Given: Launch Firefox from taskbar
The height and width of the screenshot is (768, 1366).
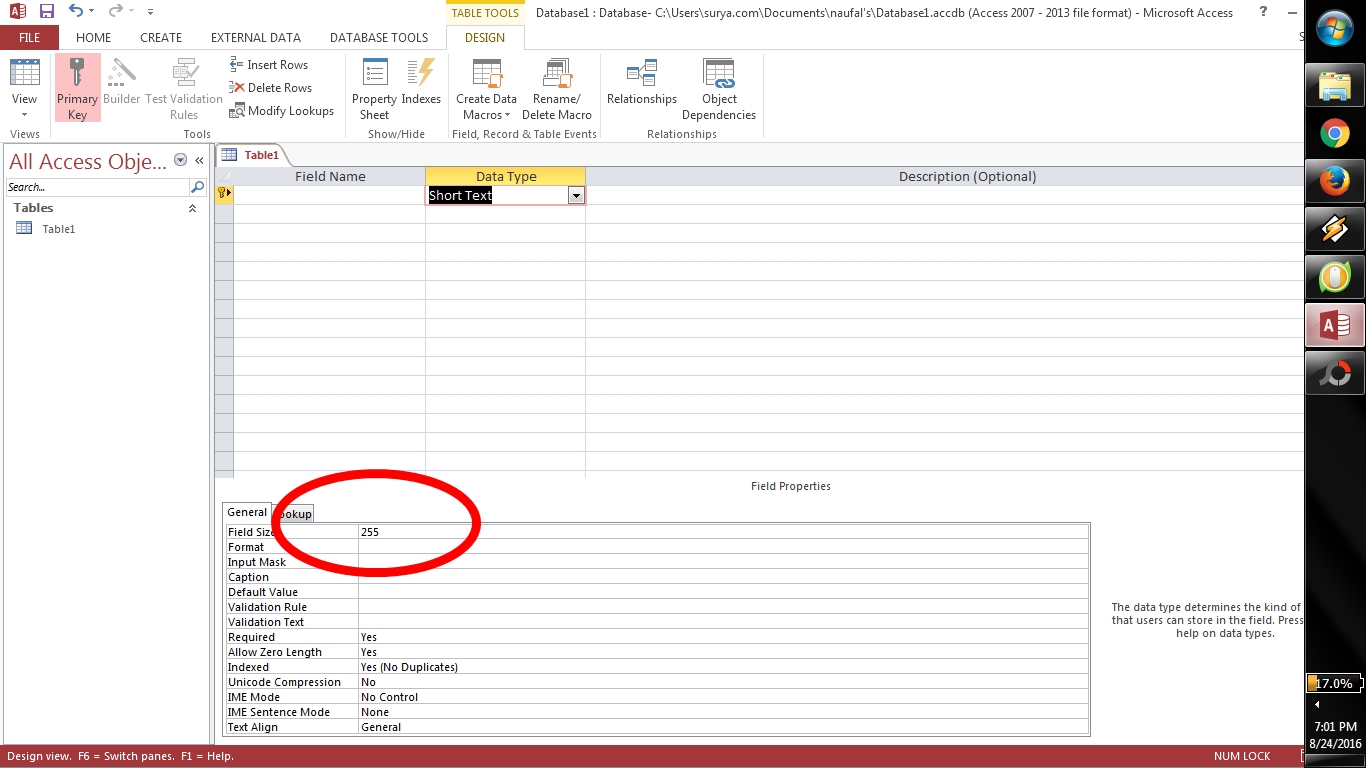Looking at the screenshot, I should tap(1335, 181).
